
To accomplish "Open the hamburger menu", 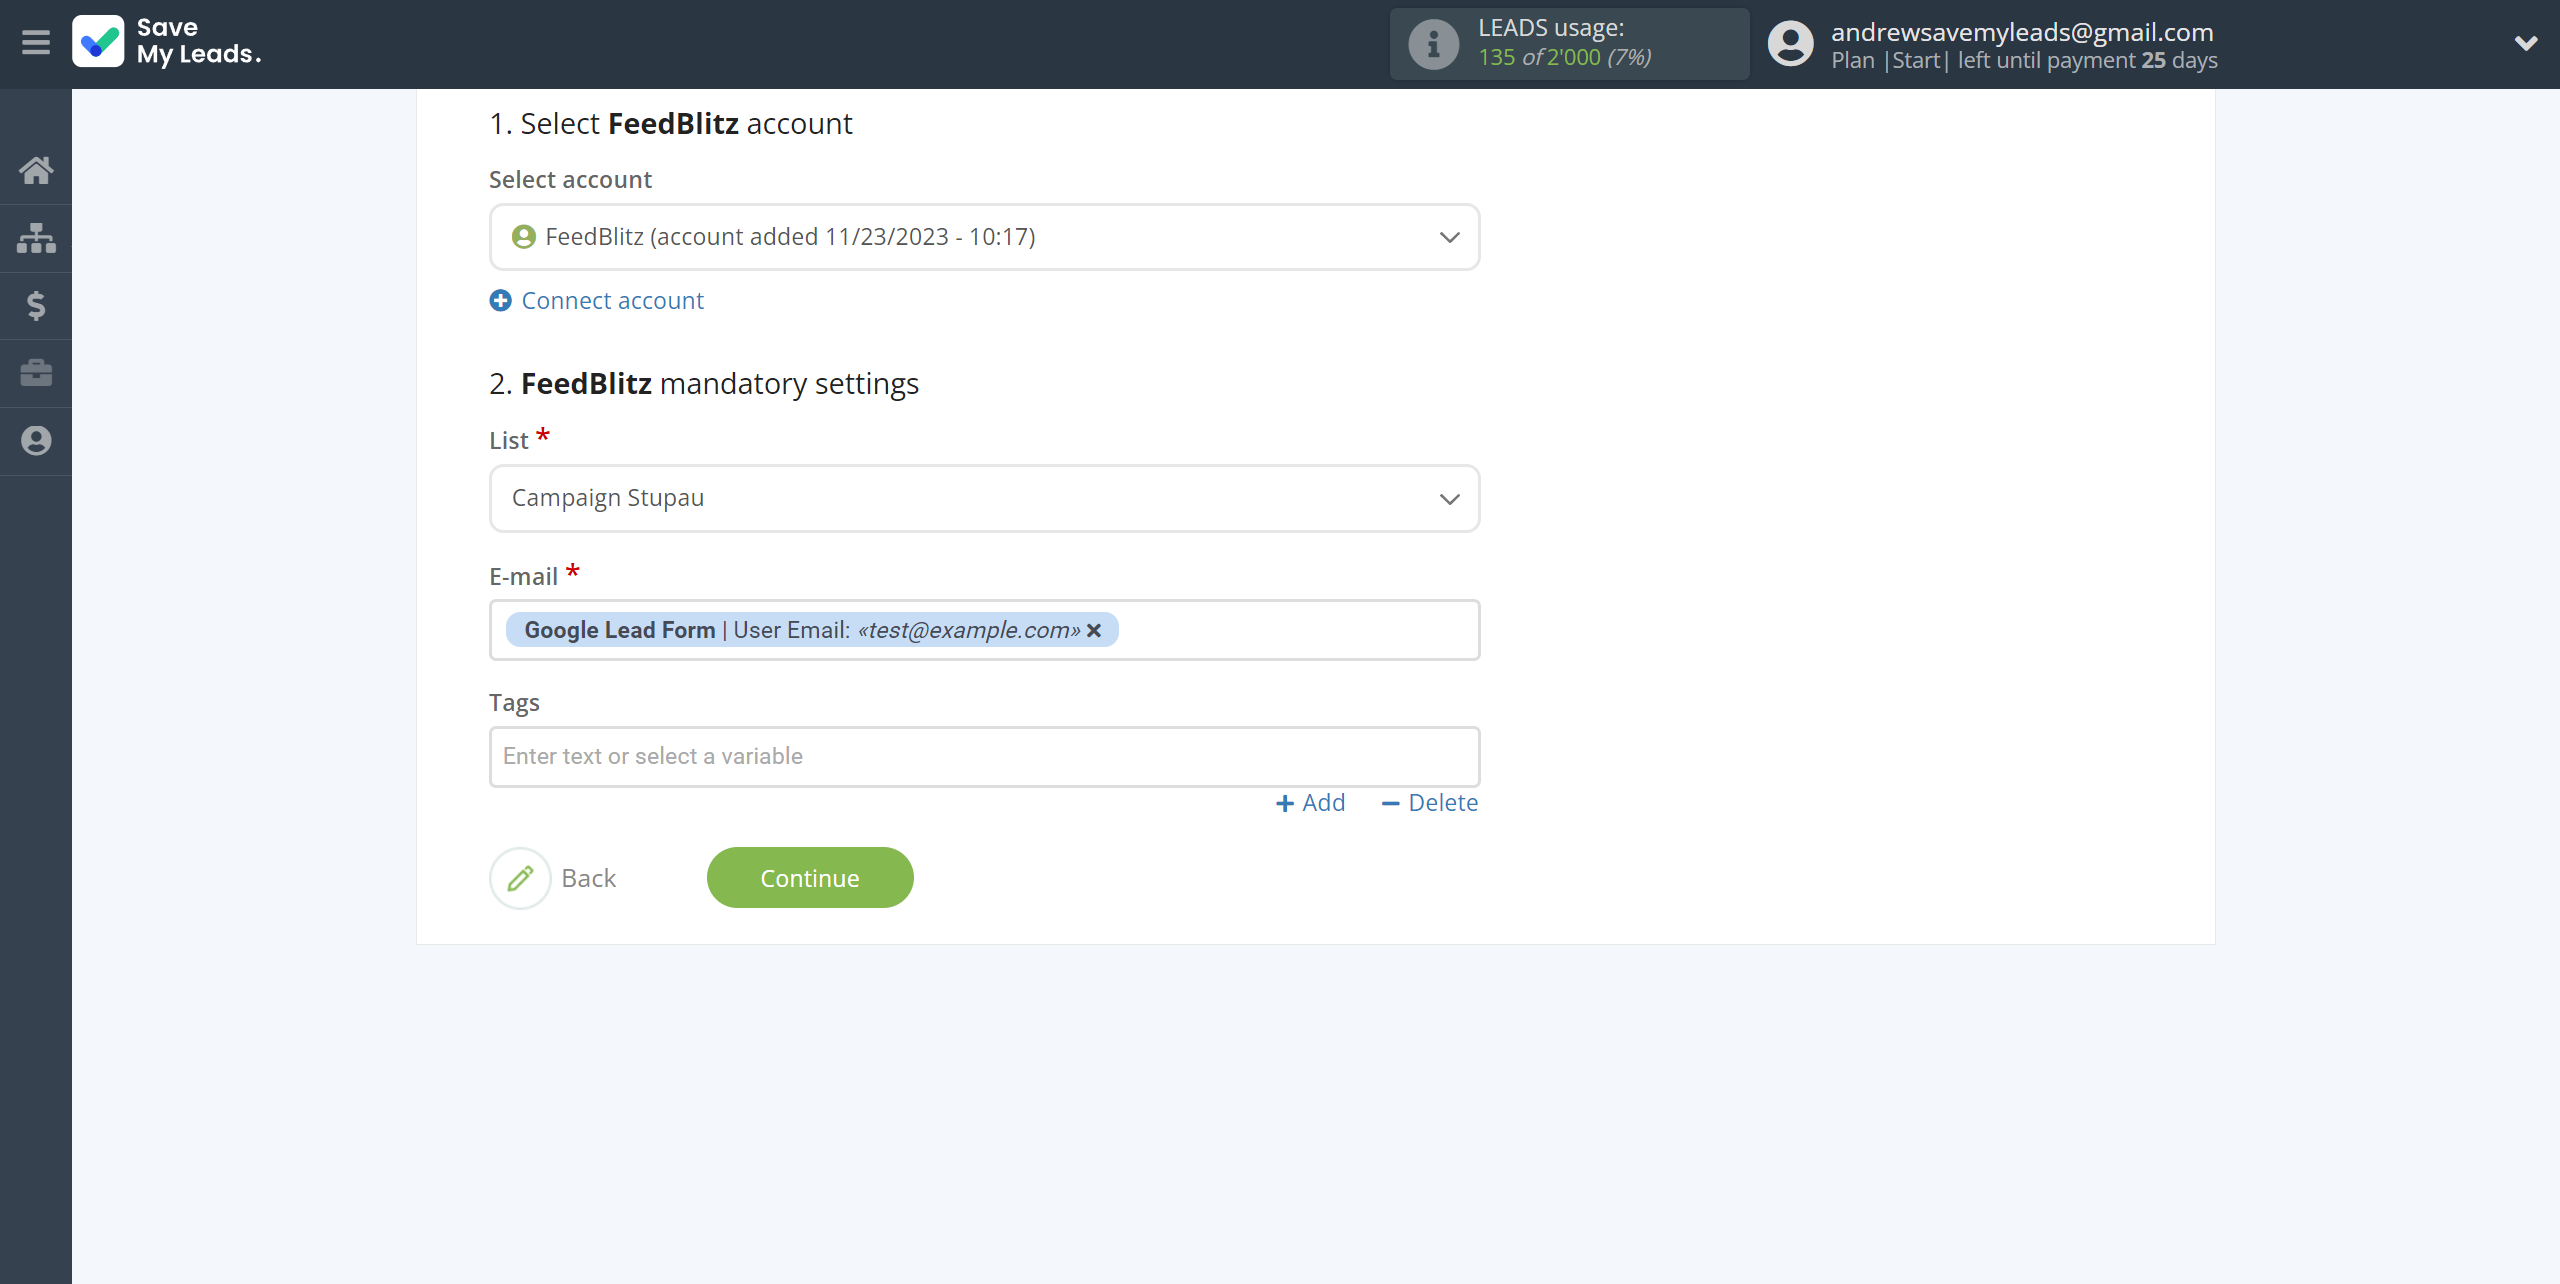I will 36,43.
